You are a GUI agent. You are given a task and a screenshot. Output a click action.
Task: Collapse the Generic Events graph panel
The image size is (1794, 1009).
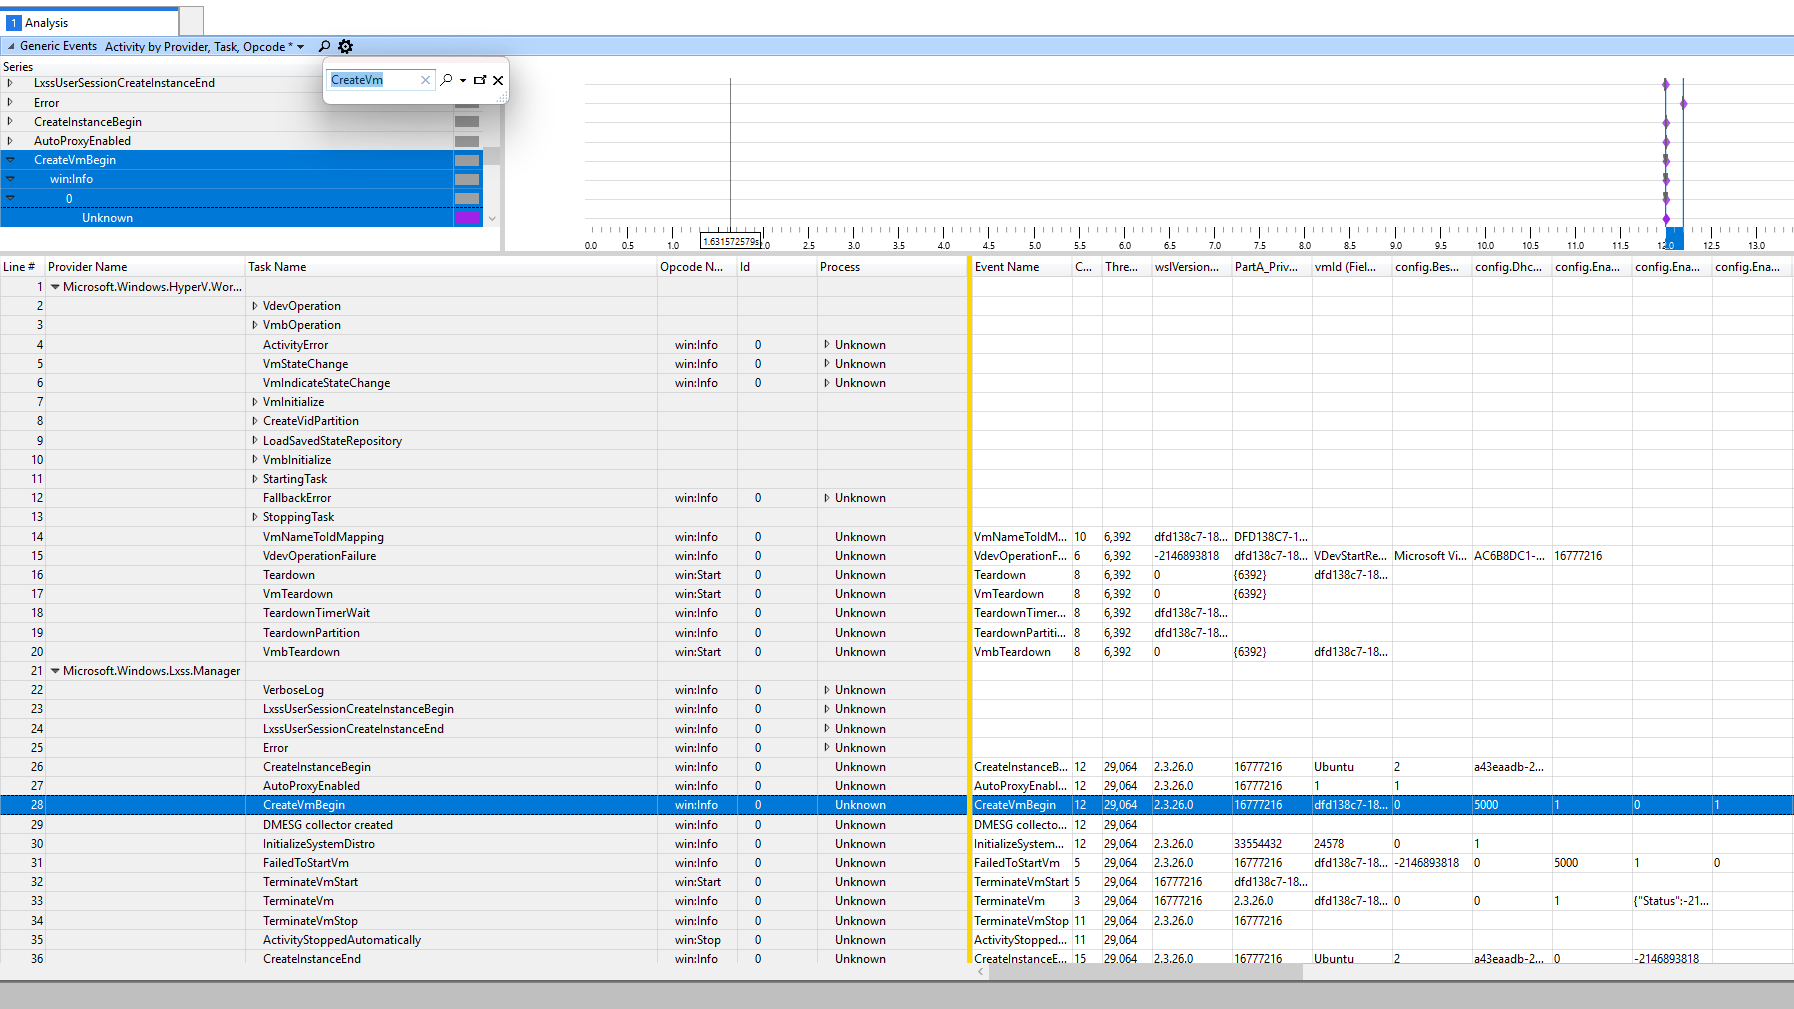click(11, 46)
